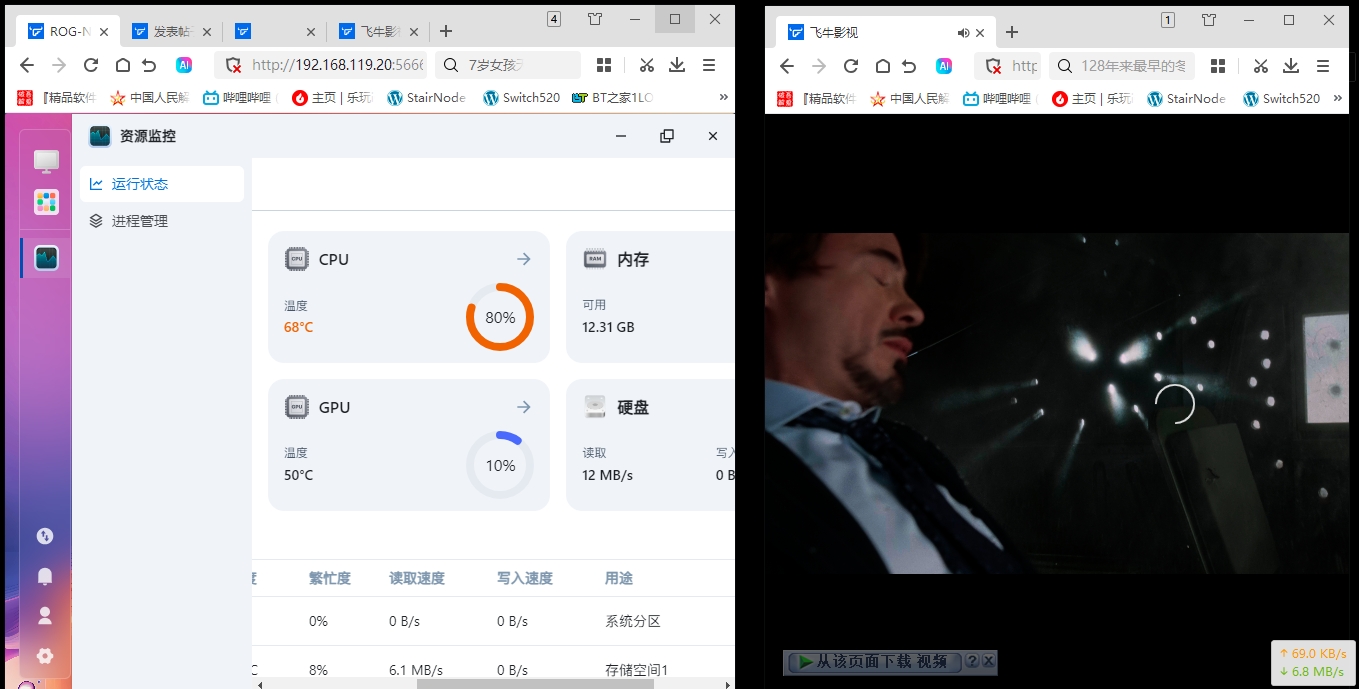Click the 内存 card showing 12.31 GB
Screen dimensions: 1359x689
pyautogui.click(x=650, y=297)
